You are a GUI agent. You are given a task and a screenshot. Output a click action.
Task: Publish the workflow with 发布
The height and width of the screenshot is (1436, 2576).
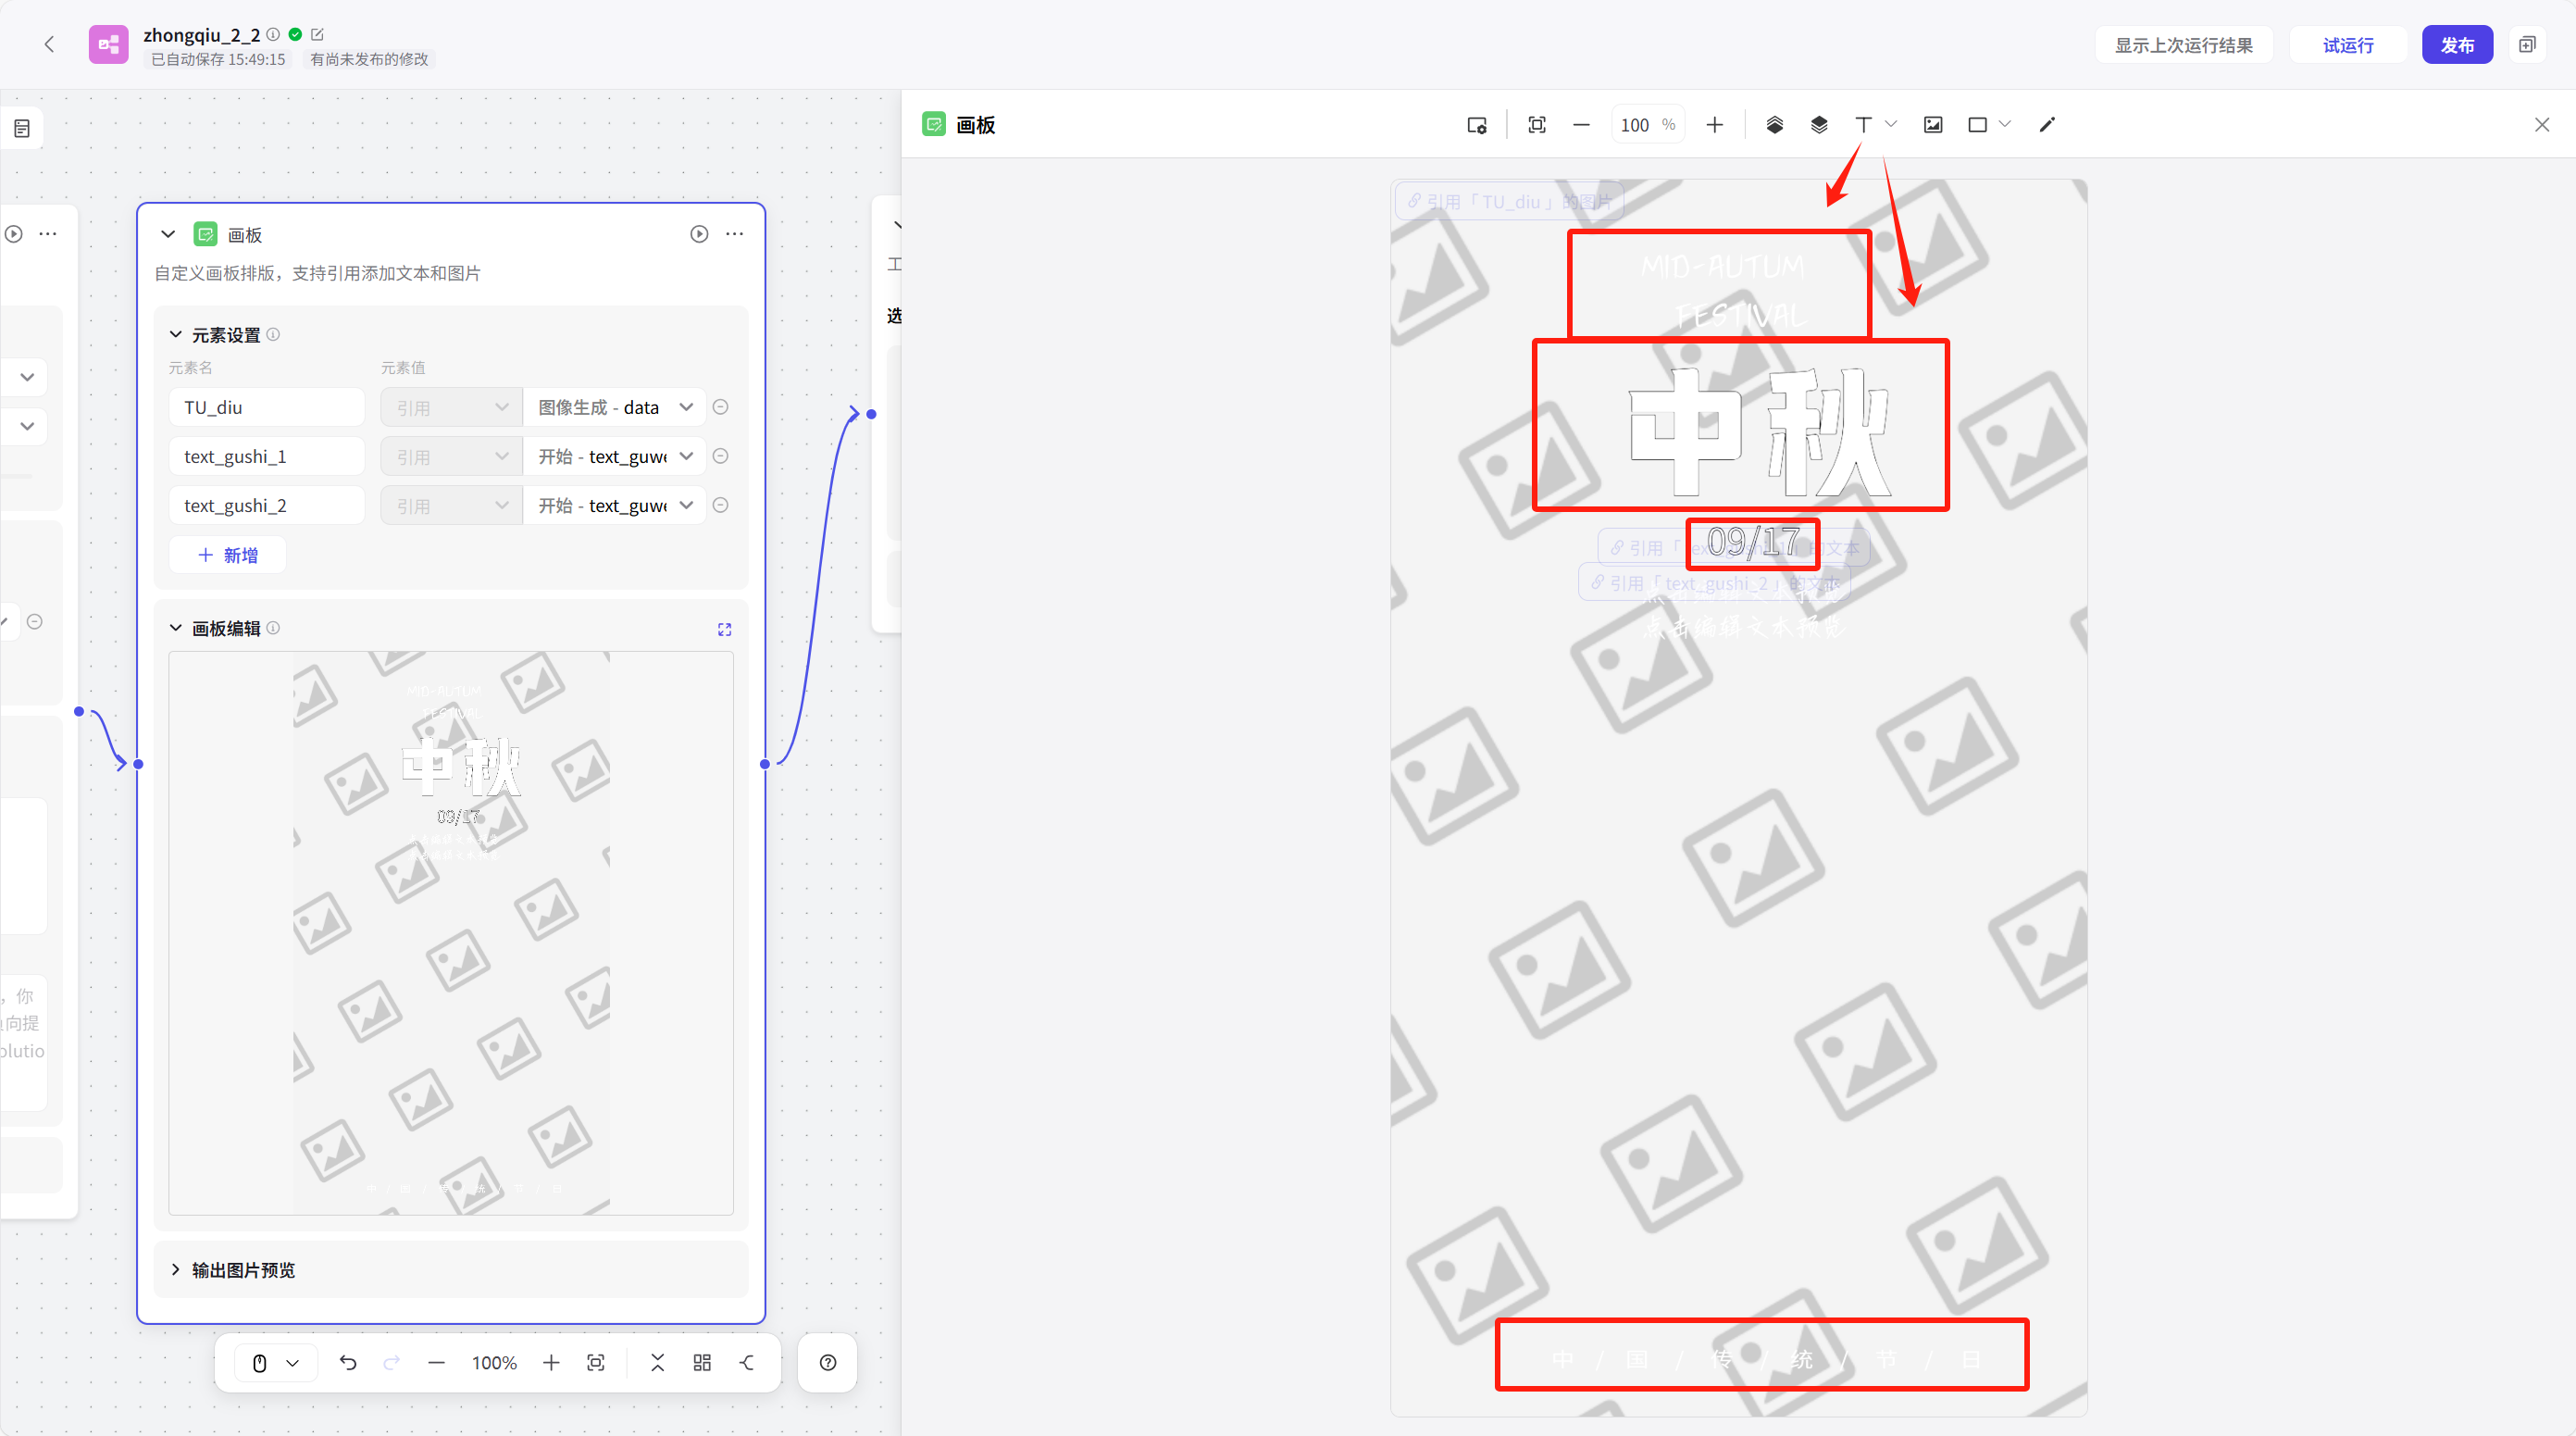pos(2457,45)
